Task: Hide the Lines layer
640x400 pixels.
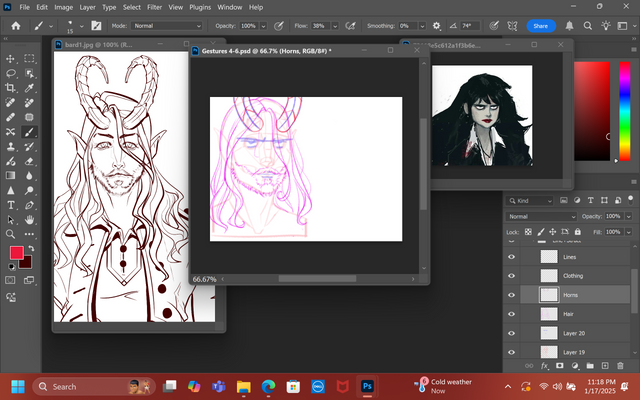Action: 512,257
